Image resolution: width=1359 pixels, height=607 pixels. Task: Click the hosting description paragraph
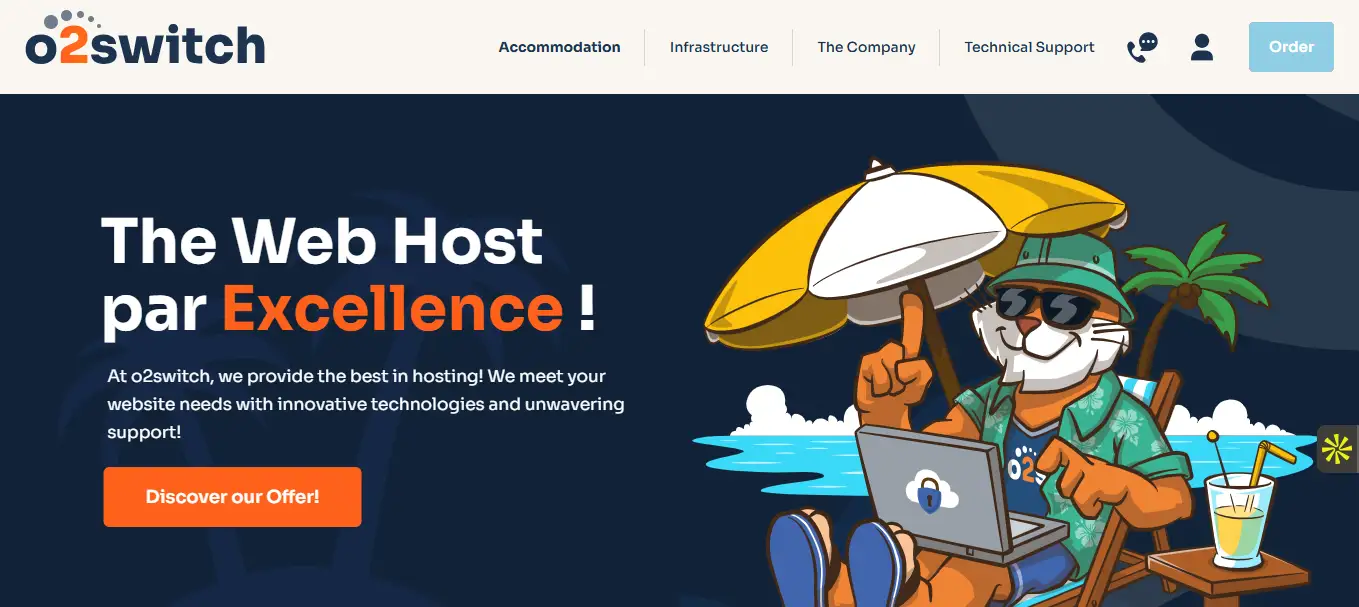coord(366,404)
